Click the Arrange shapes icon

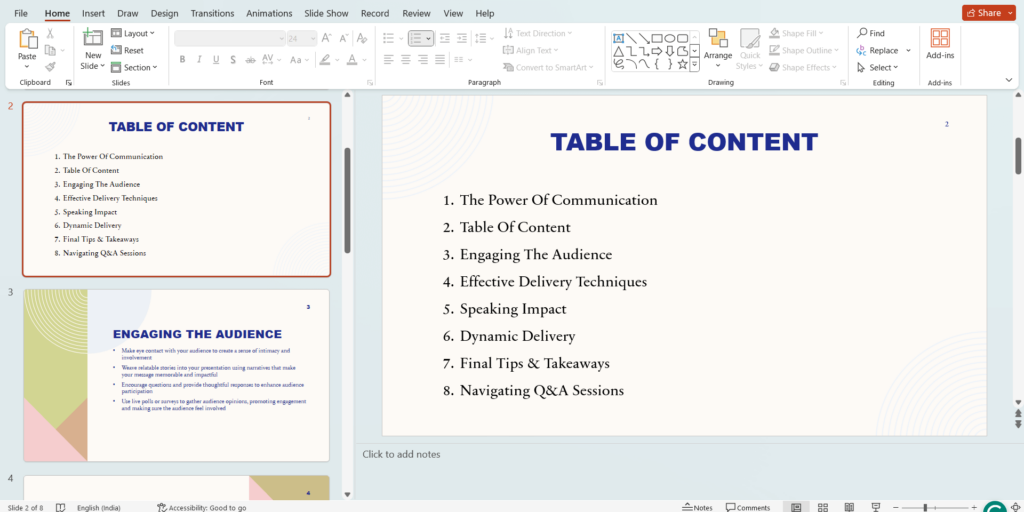click(x=717, y=40)
